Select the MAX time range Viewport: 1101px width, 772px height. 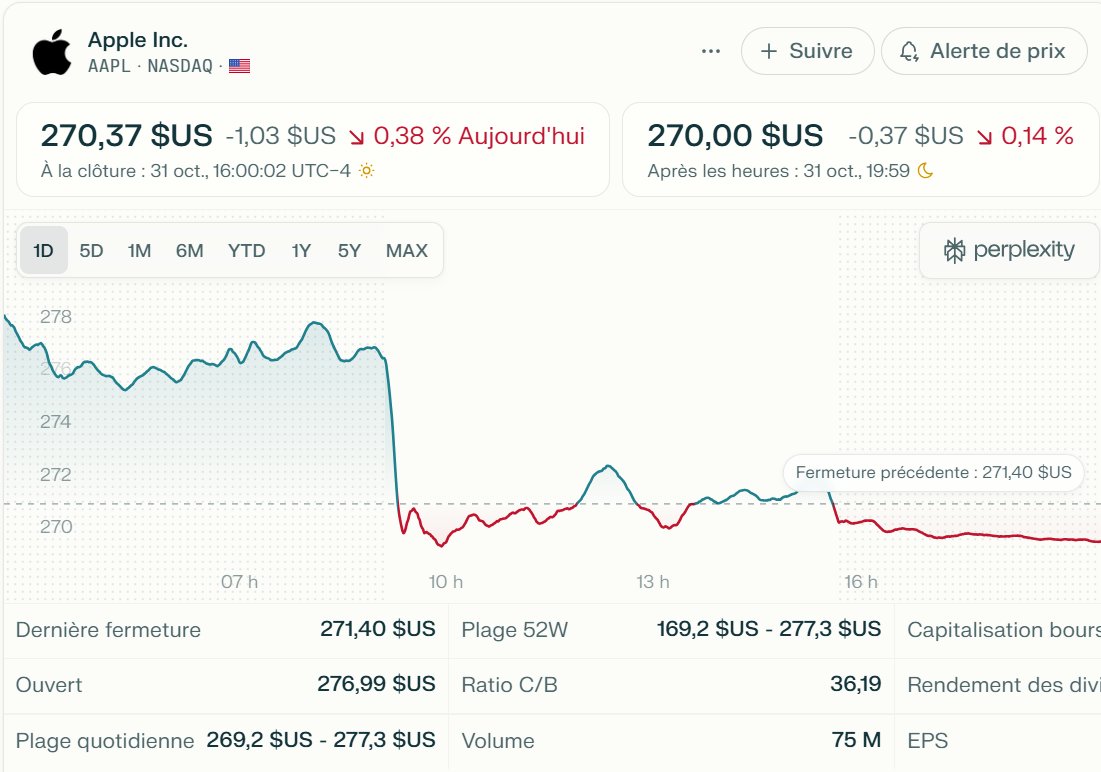[x=407, y=250]
